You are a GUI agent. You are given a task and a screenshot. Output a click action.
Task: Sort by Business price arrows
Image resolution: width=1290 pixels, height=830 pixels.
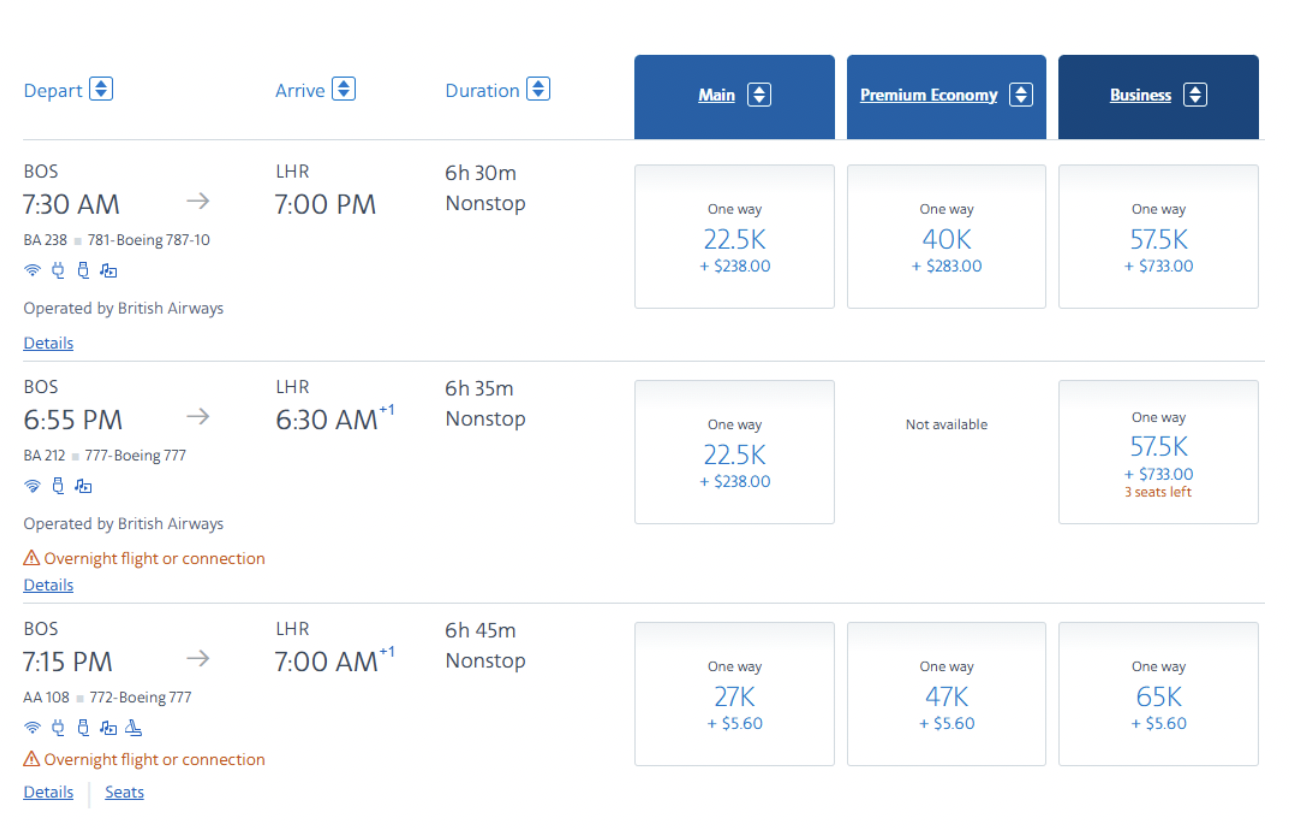[x=1195, y=95]
